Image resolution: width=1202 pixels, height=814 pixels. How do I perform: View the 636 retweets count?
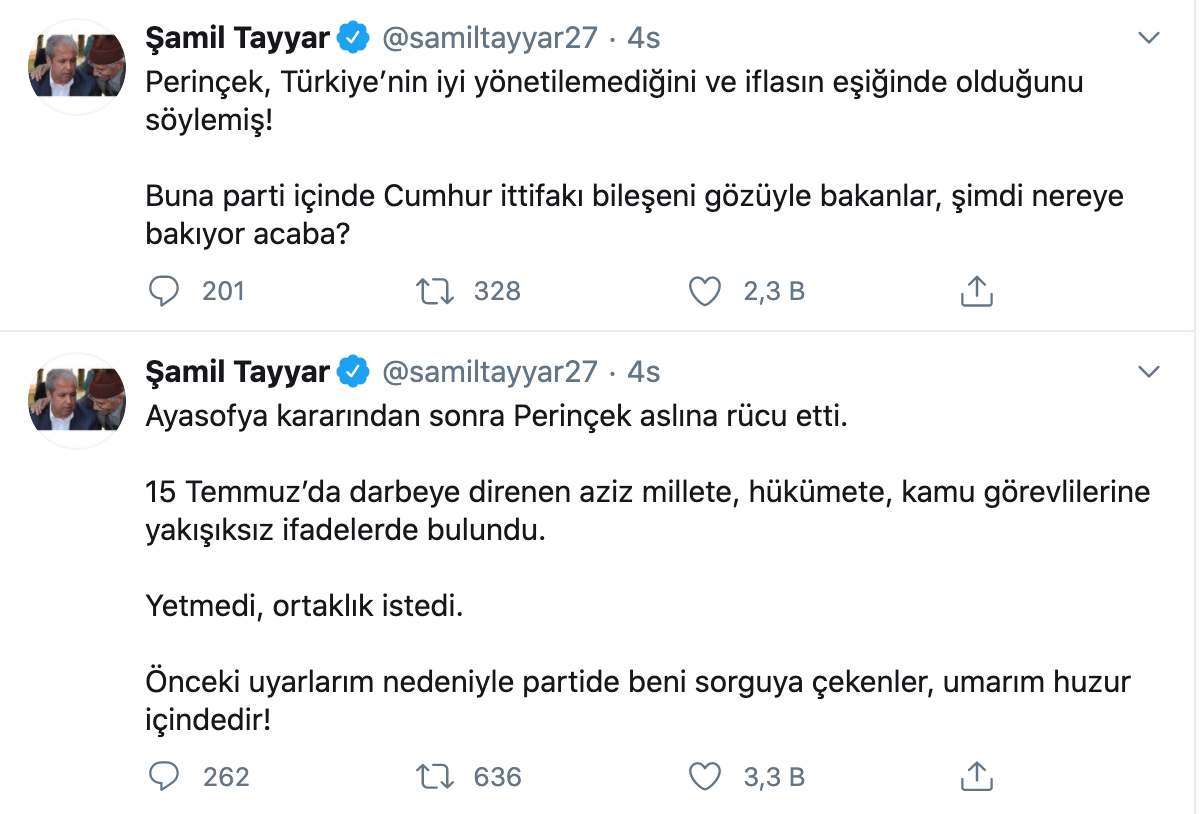point(499,776)
